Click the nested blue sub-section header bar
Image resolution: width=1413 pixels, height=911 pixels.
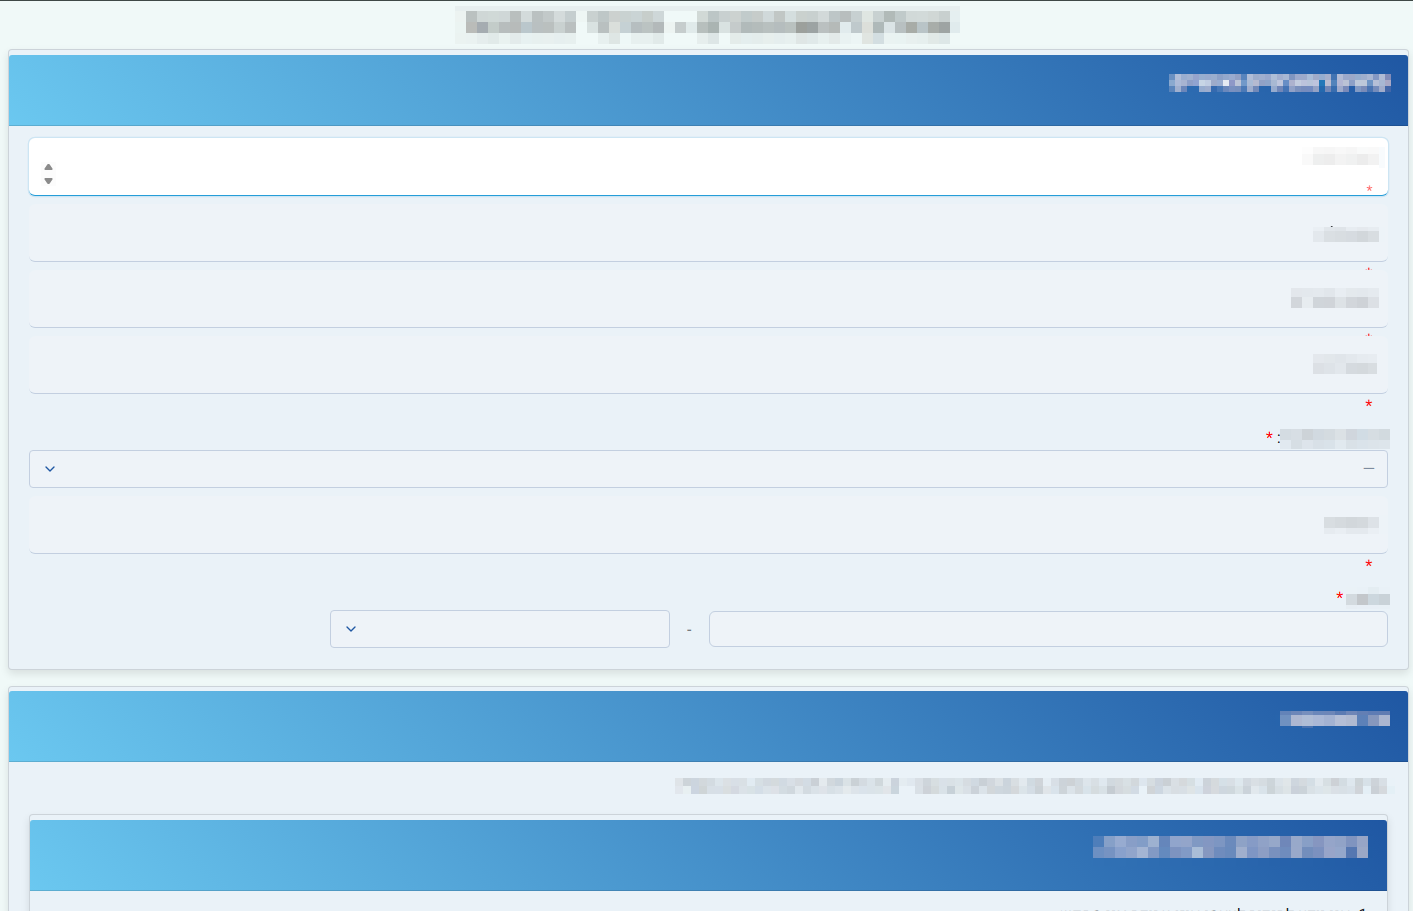[x=708, y=855]
